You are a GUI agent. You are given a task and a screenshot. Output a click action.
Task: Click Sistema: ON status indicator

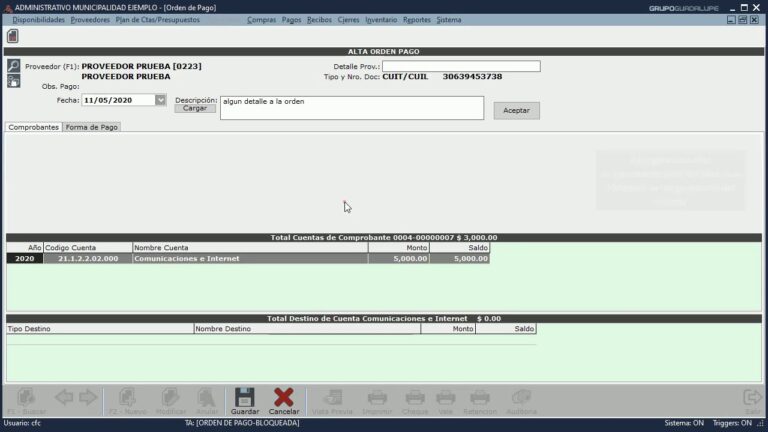(x=684, y=423)
